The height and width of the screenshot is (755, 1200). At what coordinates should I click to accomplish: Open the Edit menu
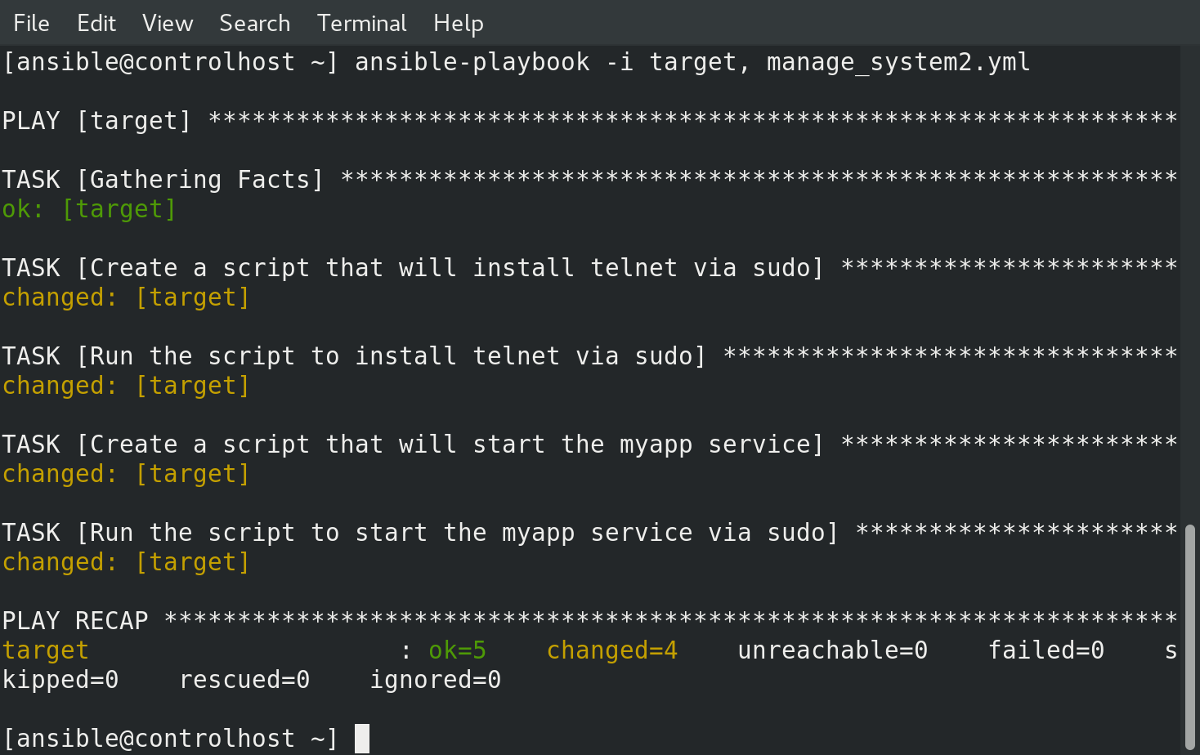[x=95, y=23]
